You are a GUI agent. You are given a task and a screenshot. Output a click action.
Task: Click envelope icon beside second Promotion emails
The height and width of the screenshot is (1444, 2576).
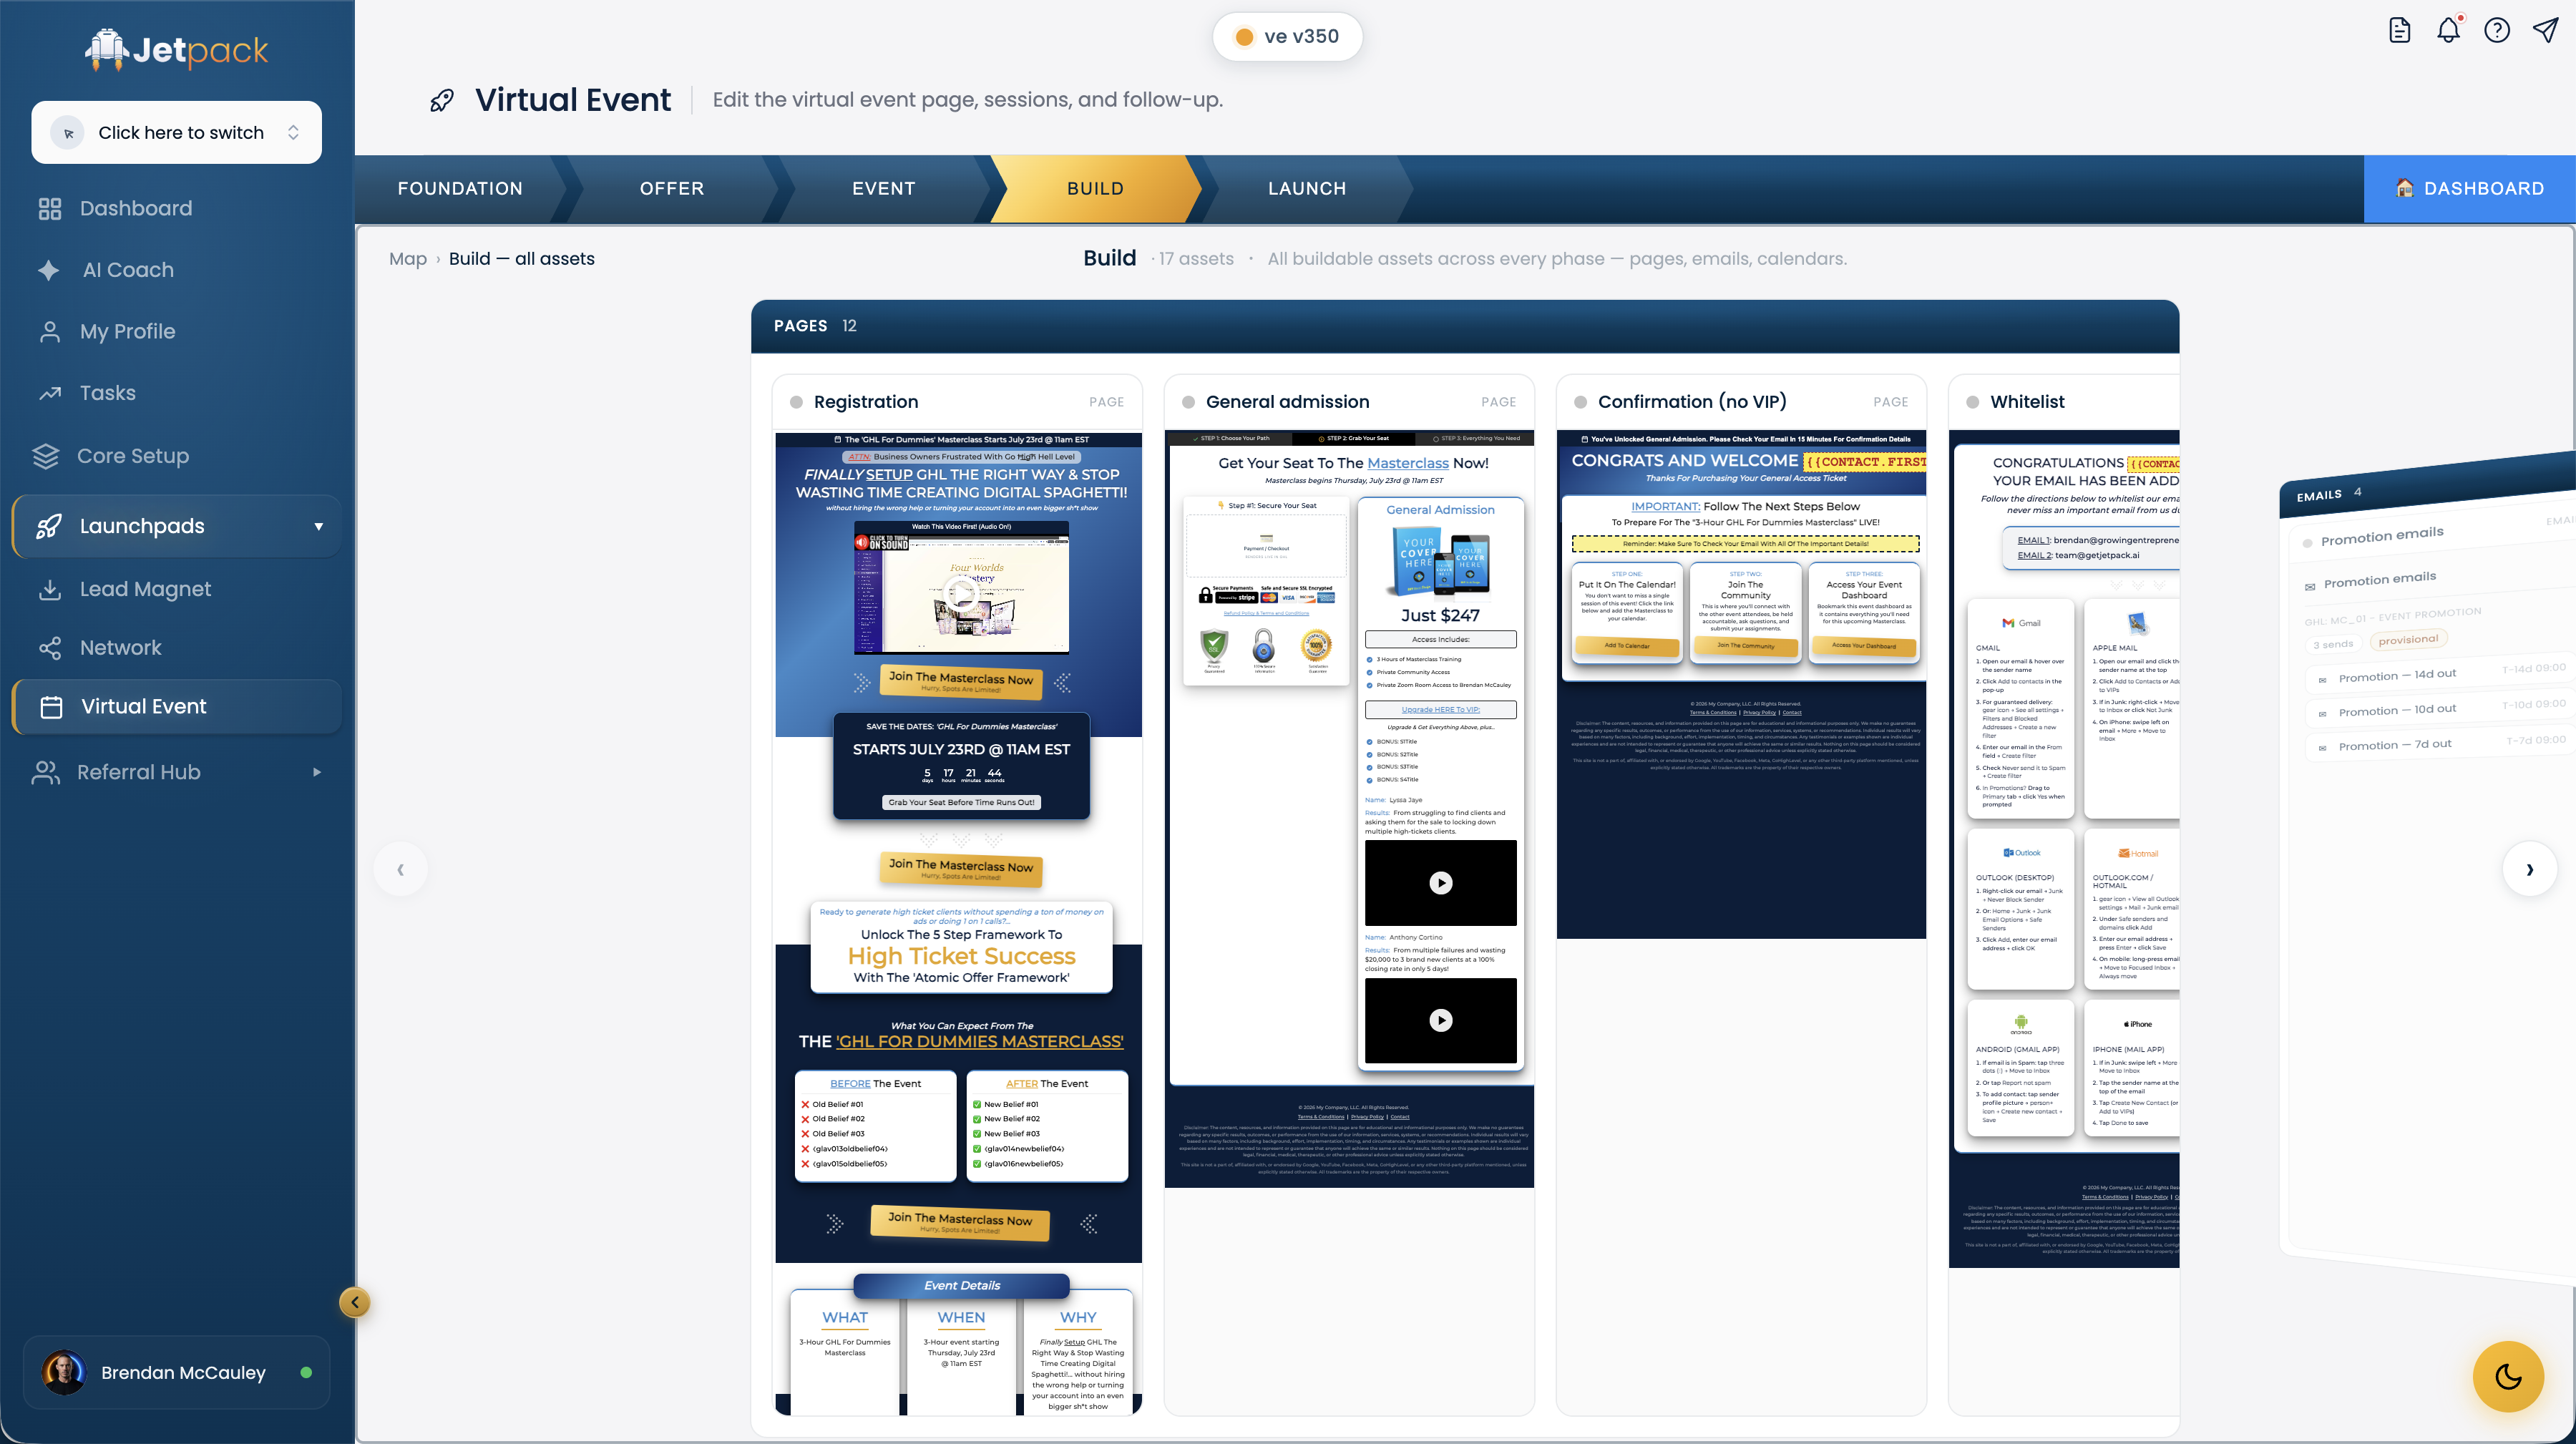2310,587
